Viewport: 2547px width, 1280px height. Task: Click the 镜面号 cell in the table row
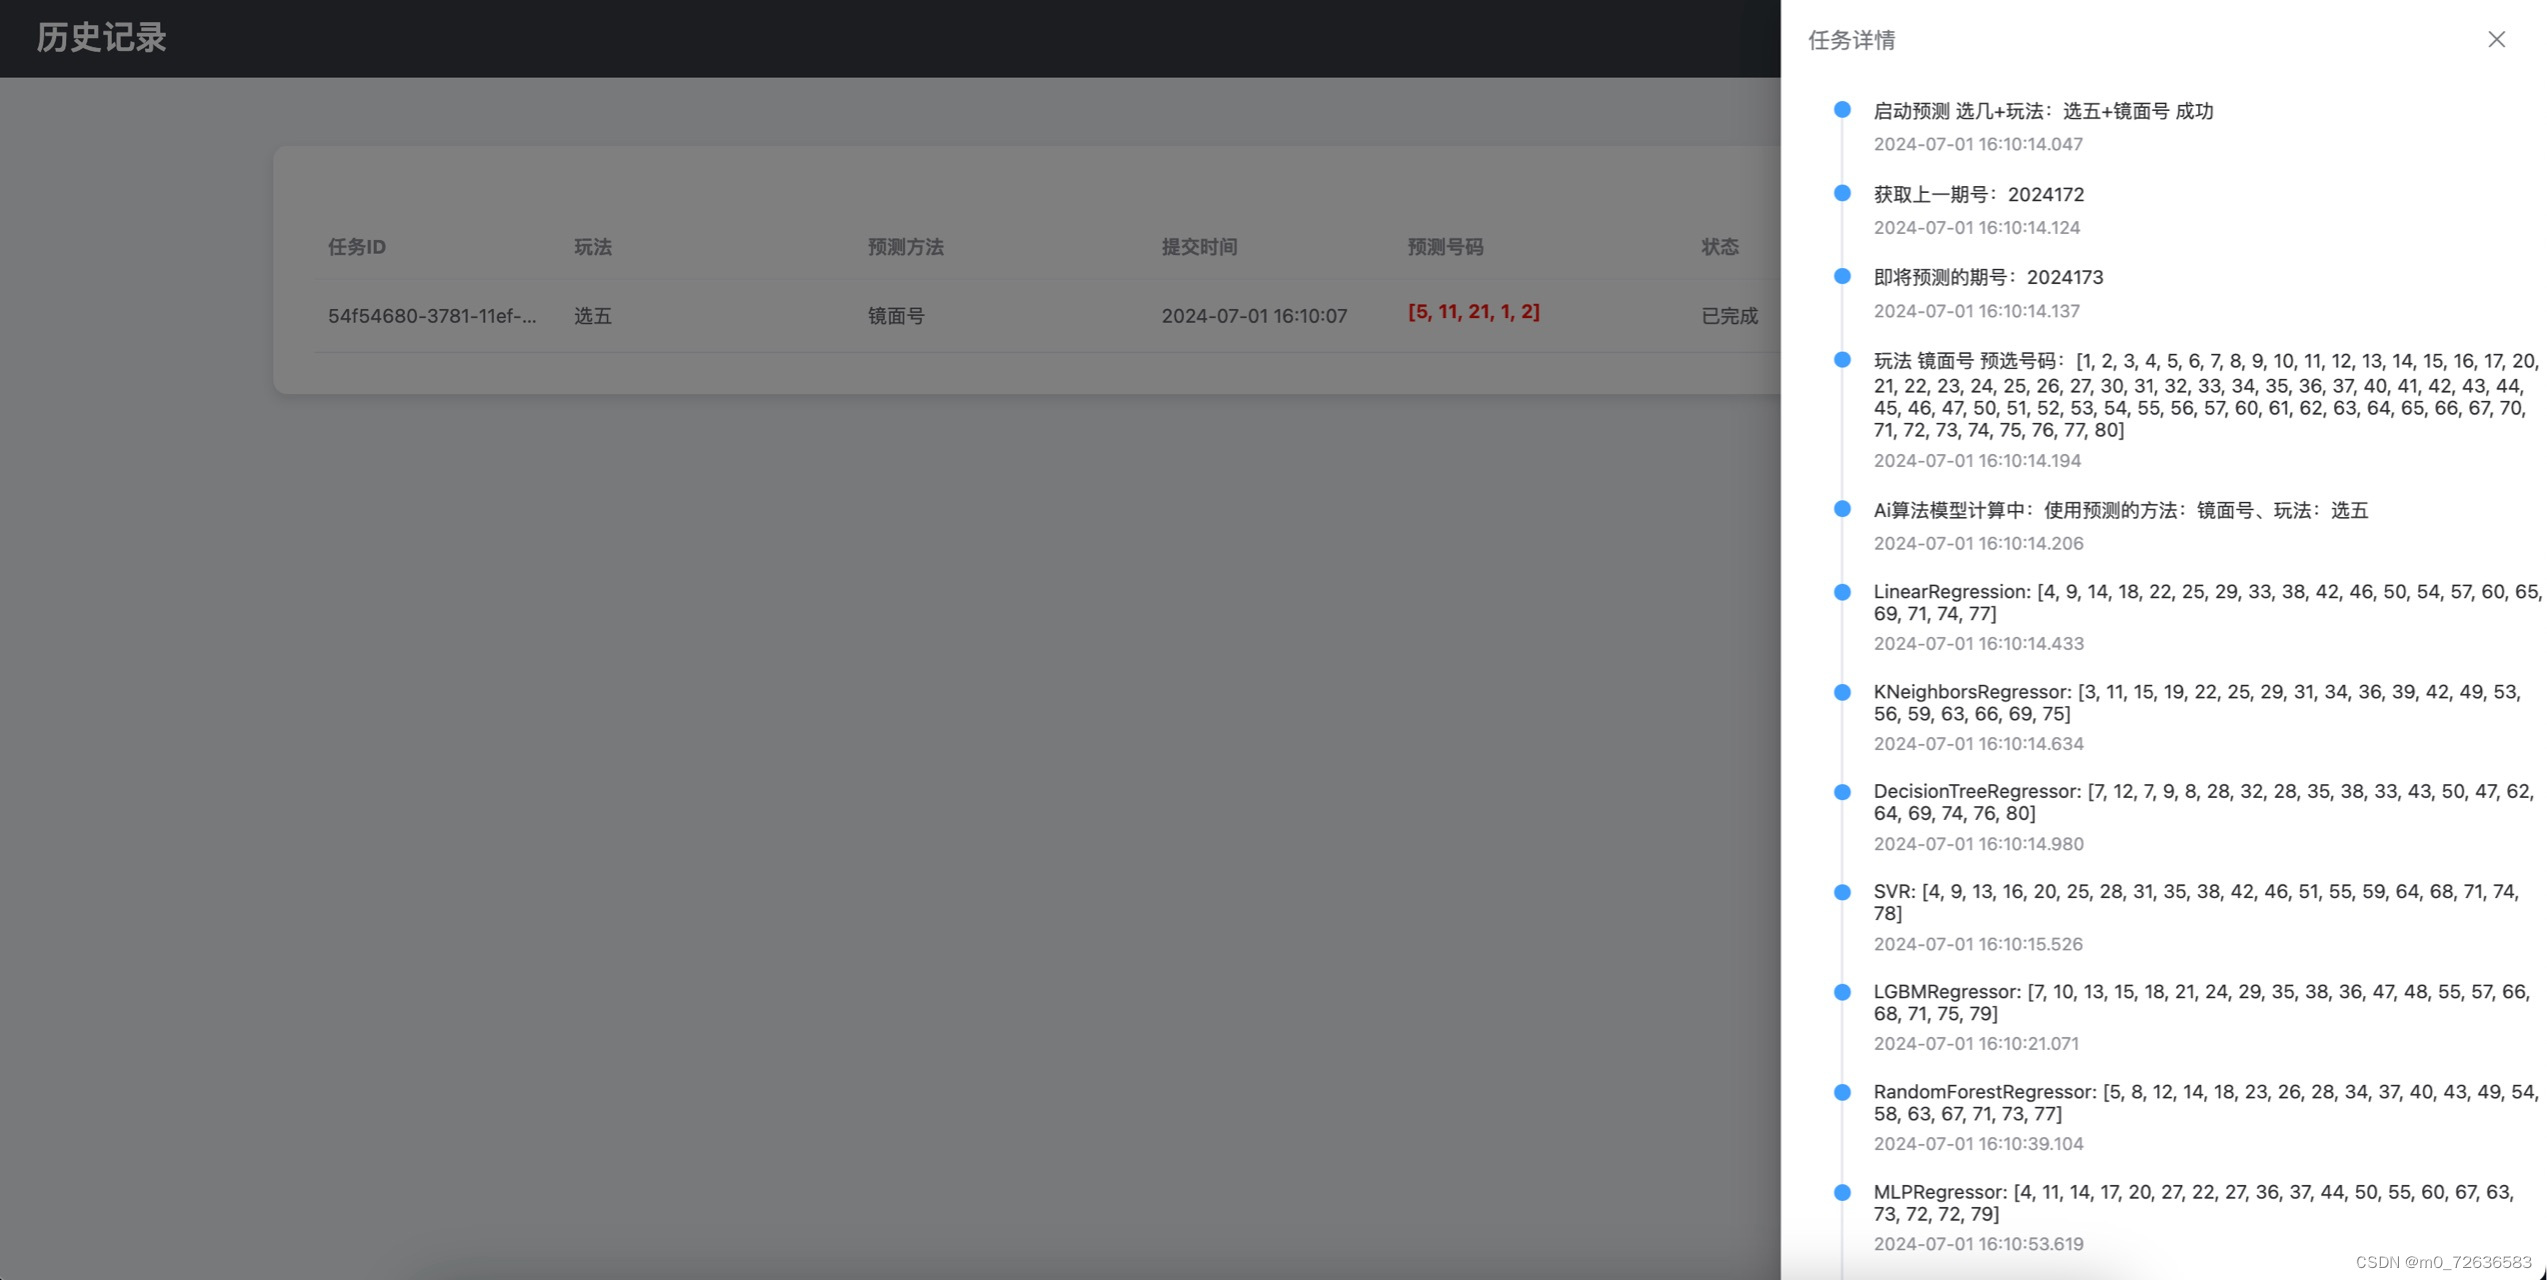click(896, 316)
